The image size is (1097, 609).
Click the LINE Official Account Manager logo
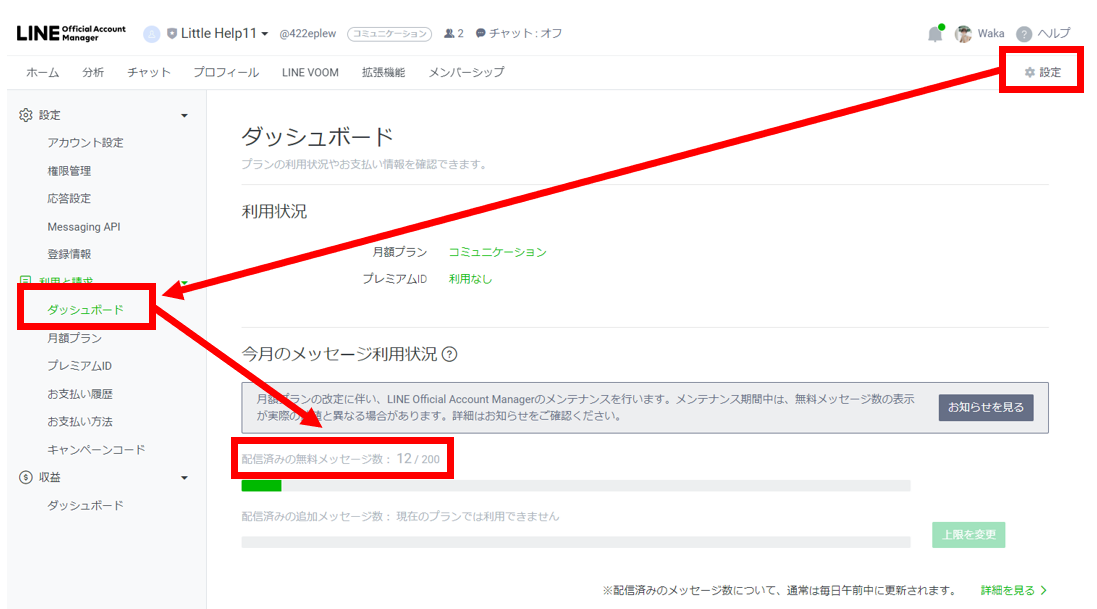point(71,33)
